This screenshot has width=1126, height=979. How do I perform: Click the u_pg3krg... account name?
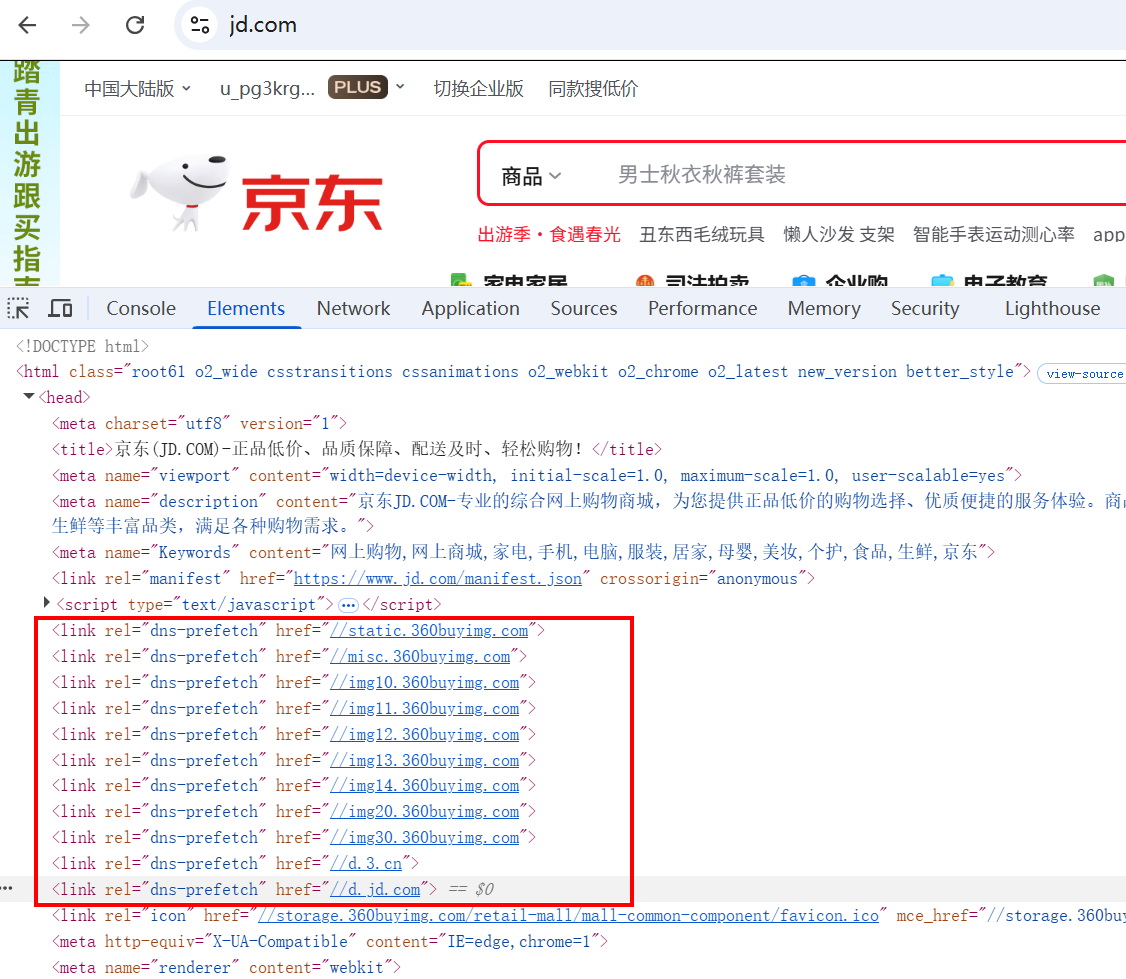(267, 88)
